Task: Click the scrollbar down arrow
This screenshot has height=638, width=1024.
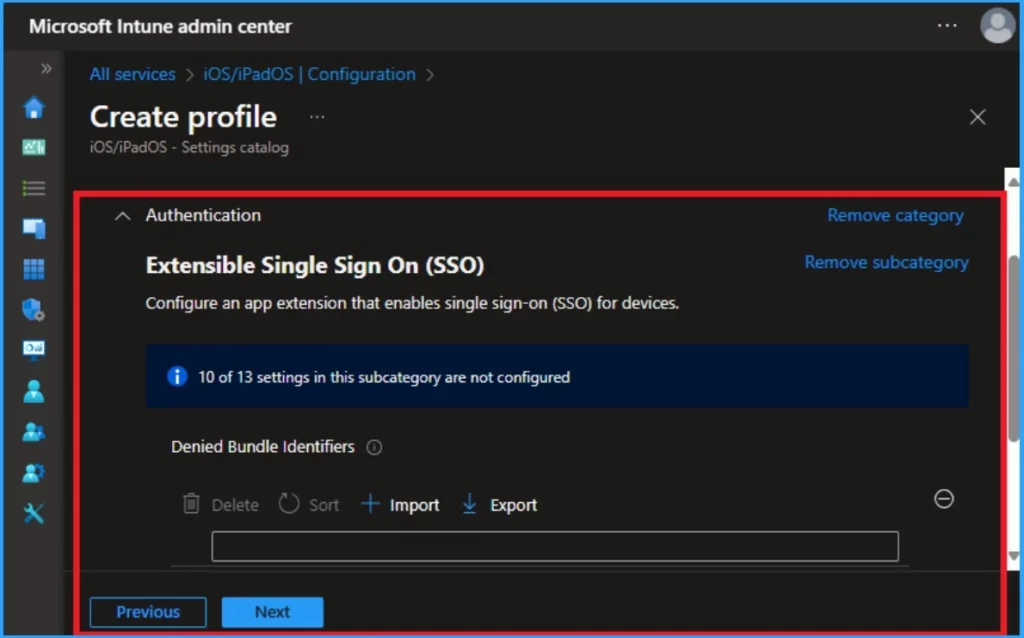Action: (x=1013, y=556)
